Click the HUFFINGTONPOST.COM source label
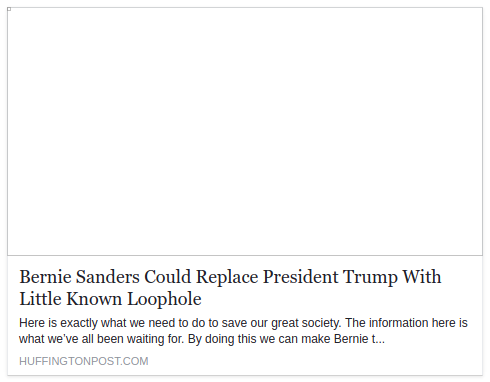The width and height of the screenshot is (490, 382). point(84,361)
